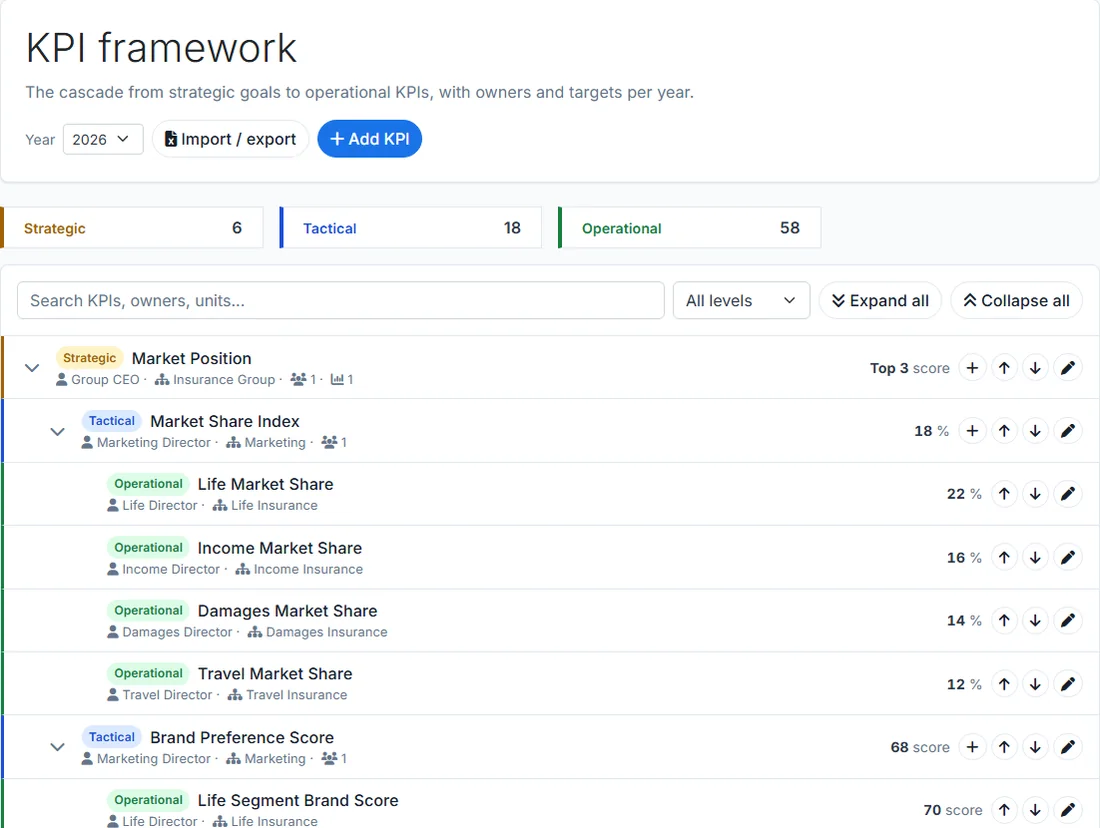Collapse the Brand Preference Score row

pyautogui.click(x=58, y=747)
